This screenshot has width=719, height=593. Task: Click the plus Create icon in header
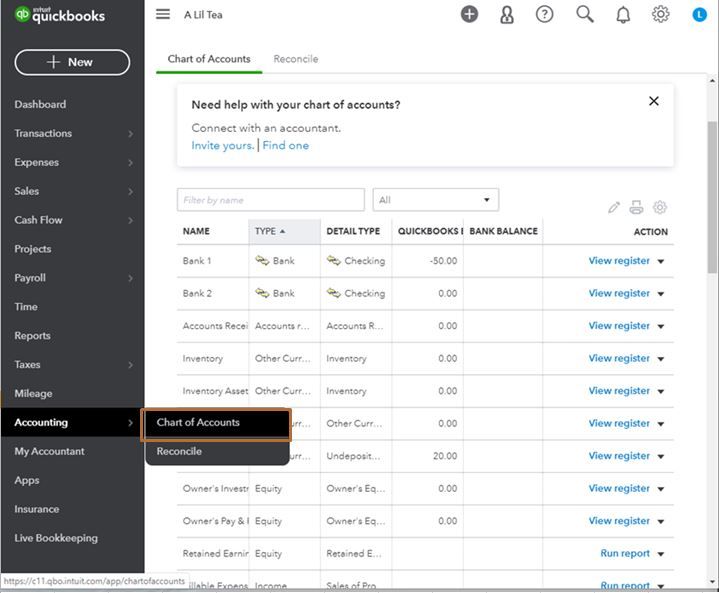click(469, 14)
